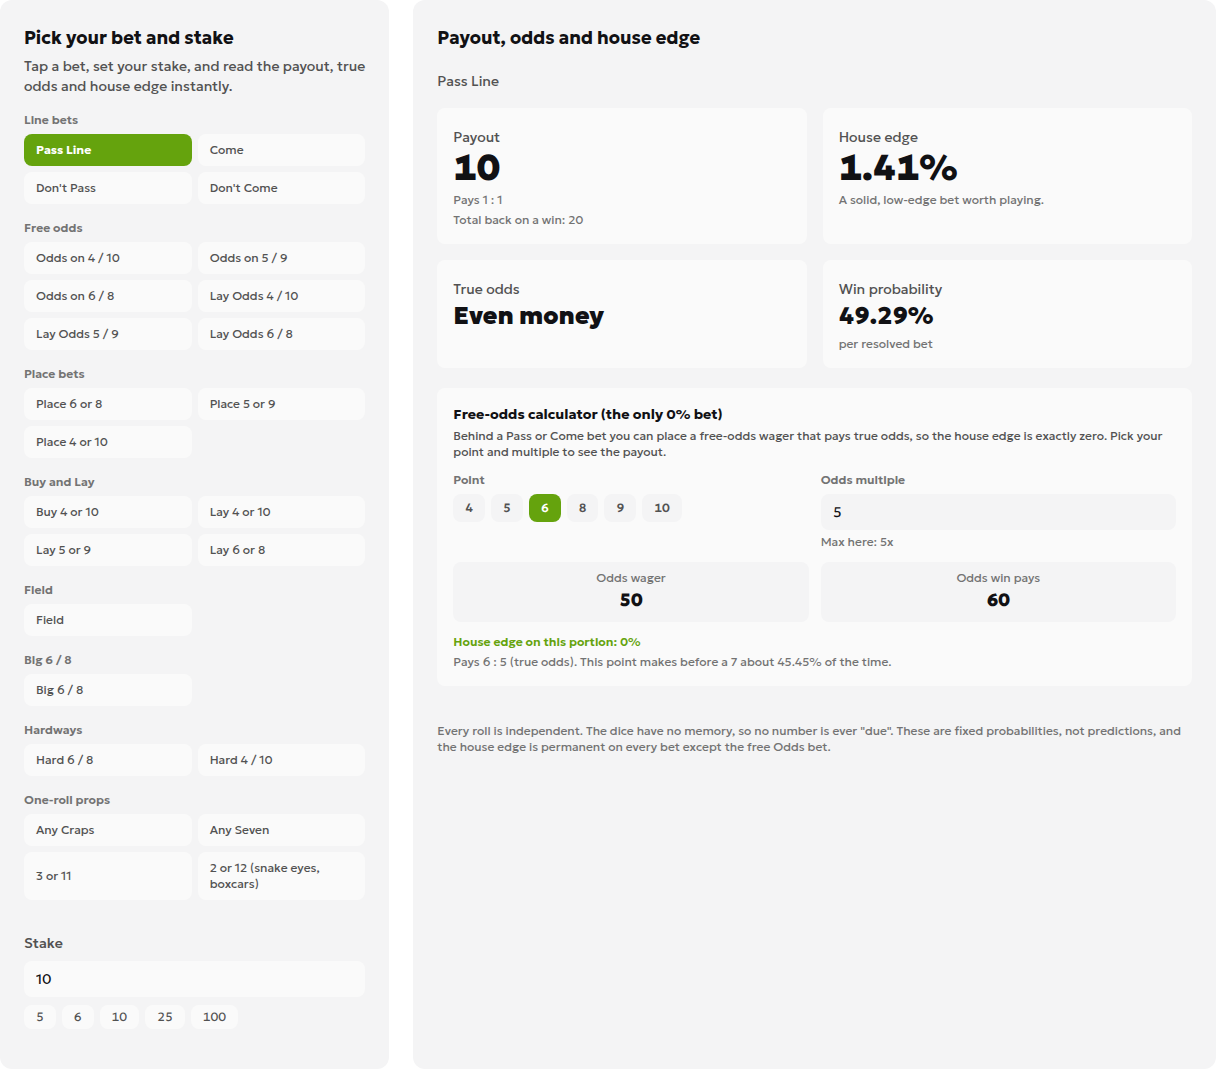Select the Don't Come bet
Image resolution: width=1216 pixels, height=1069 pixels.
pyautogui.click(x=281, y=188)
